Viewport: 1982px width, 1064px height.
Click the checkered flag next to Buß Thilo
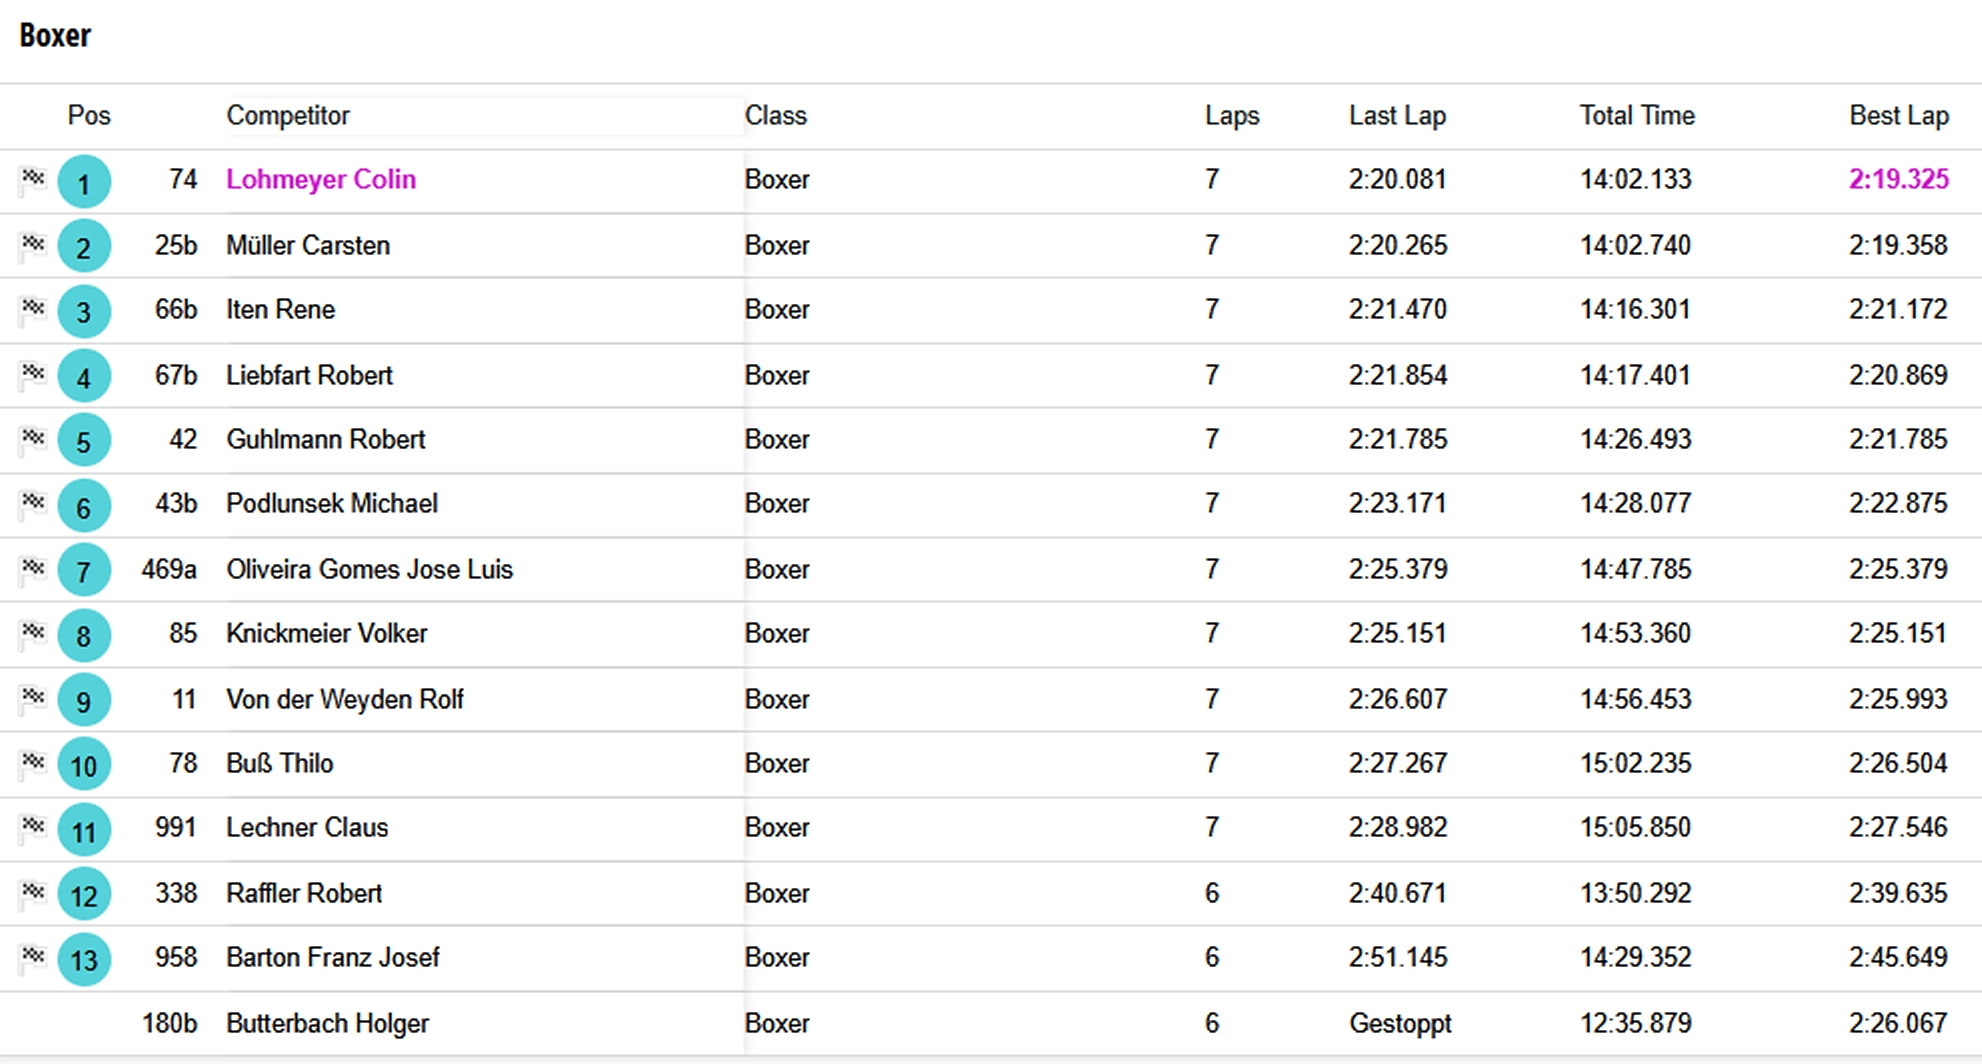[x=33, y=764]
